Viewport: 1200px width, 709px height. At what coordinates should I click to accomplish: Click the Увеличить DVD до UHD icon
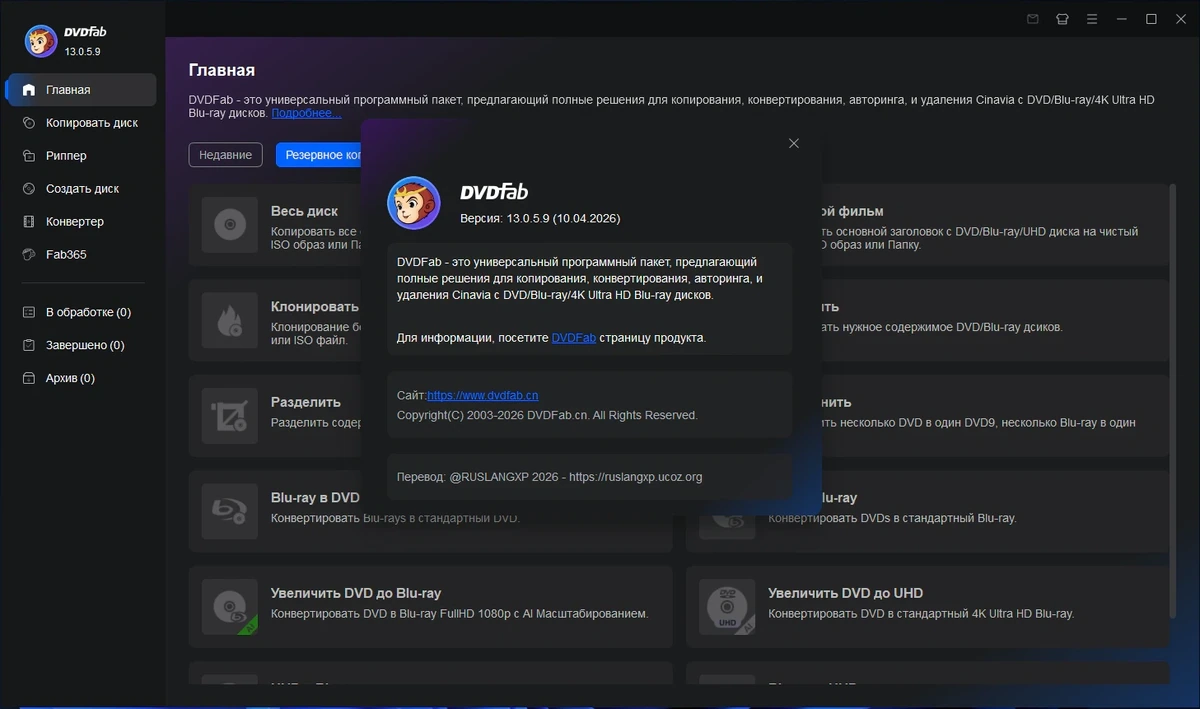(x=727, y=607)
